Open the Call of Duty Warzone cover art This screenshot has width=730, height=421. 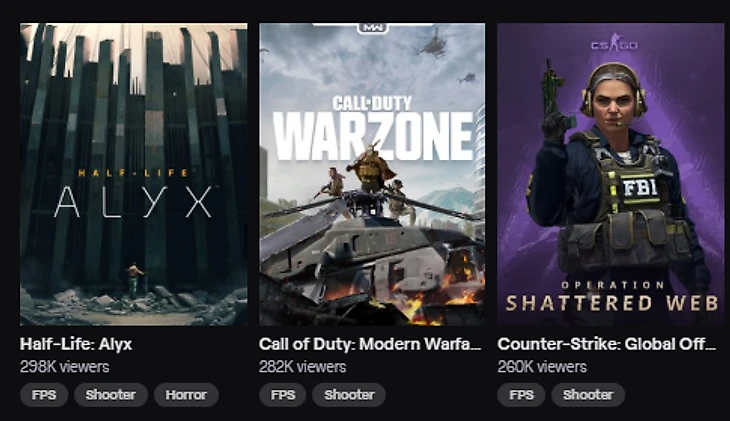372,174
